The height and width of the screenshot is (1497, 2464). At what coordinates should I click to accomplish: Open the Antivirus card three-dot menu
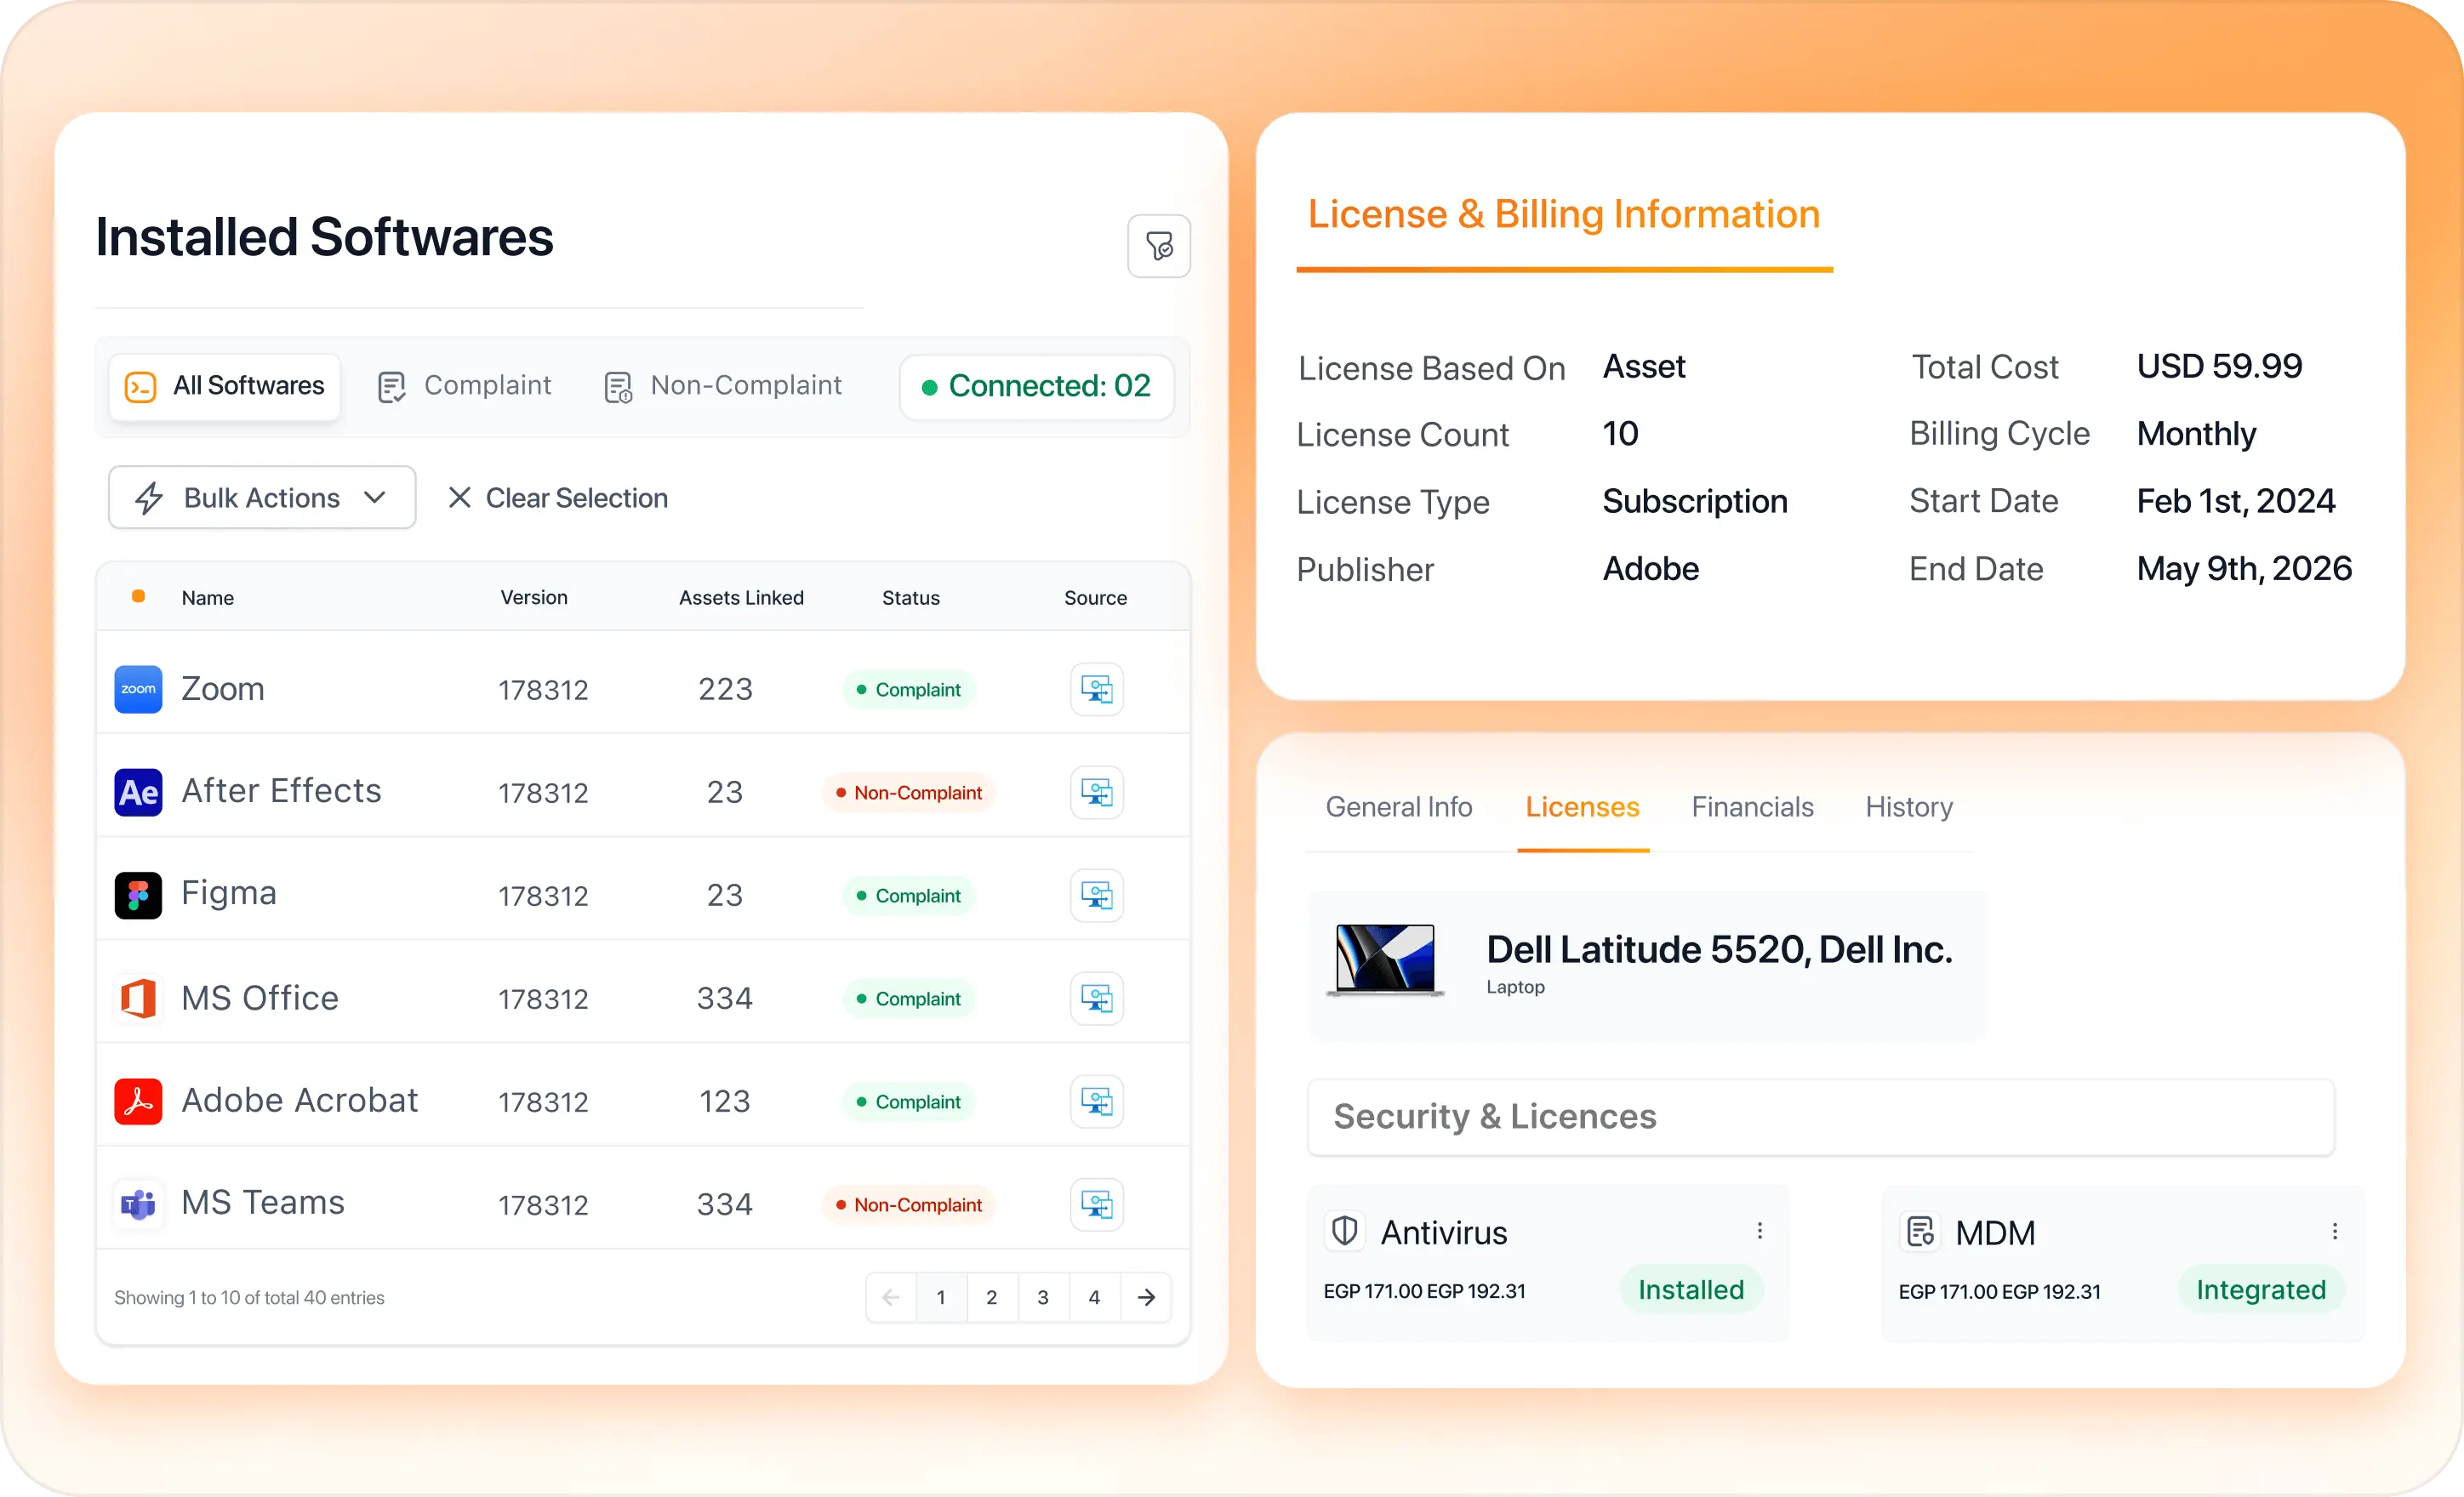(x=1760, y=1231)
